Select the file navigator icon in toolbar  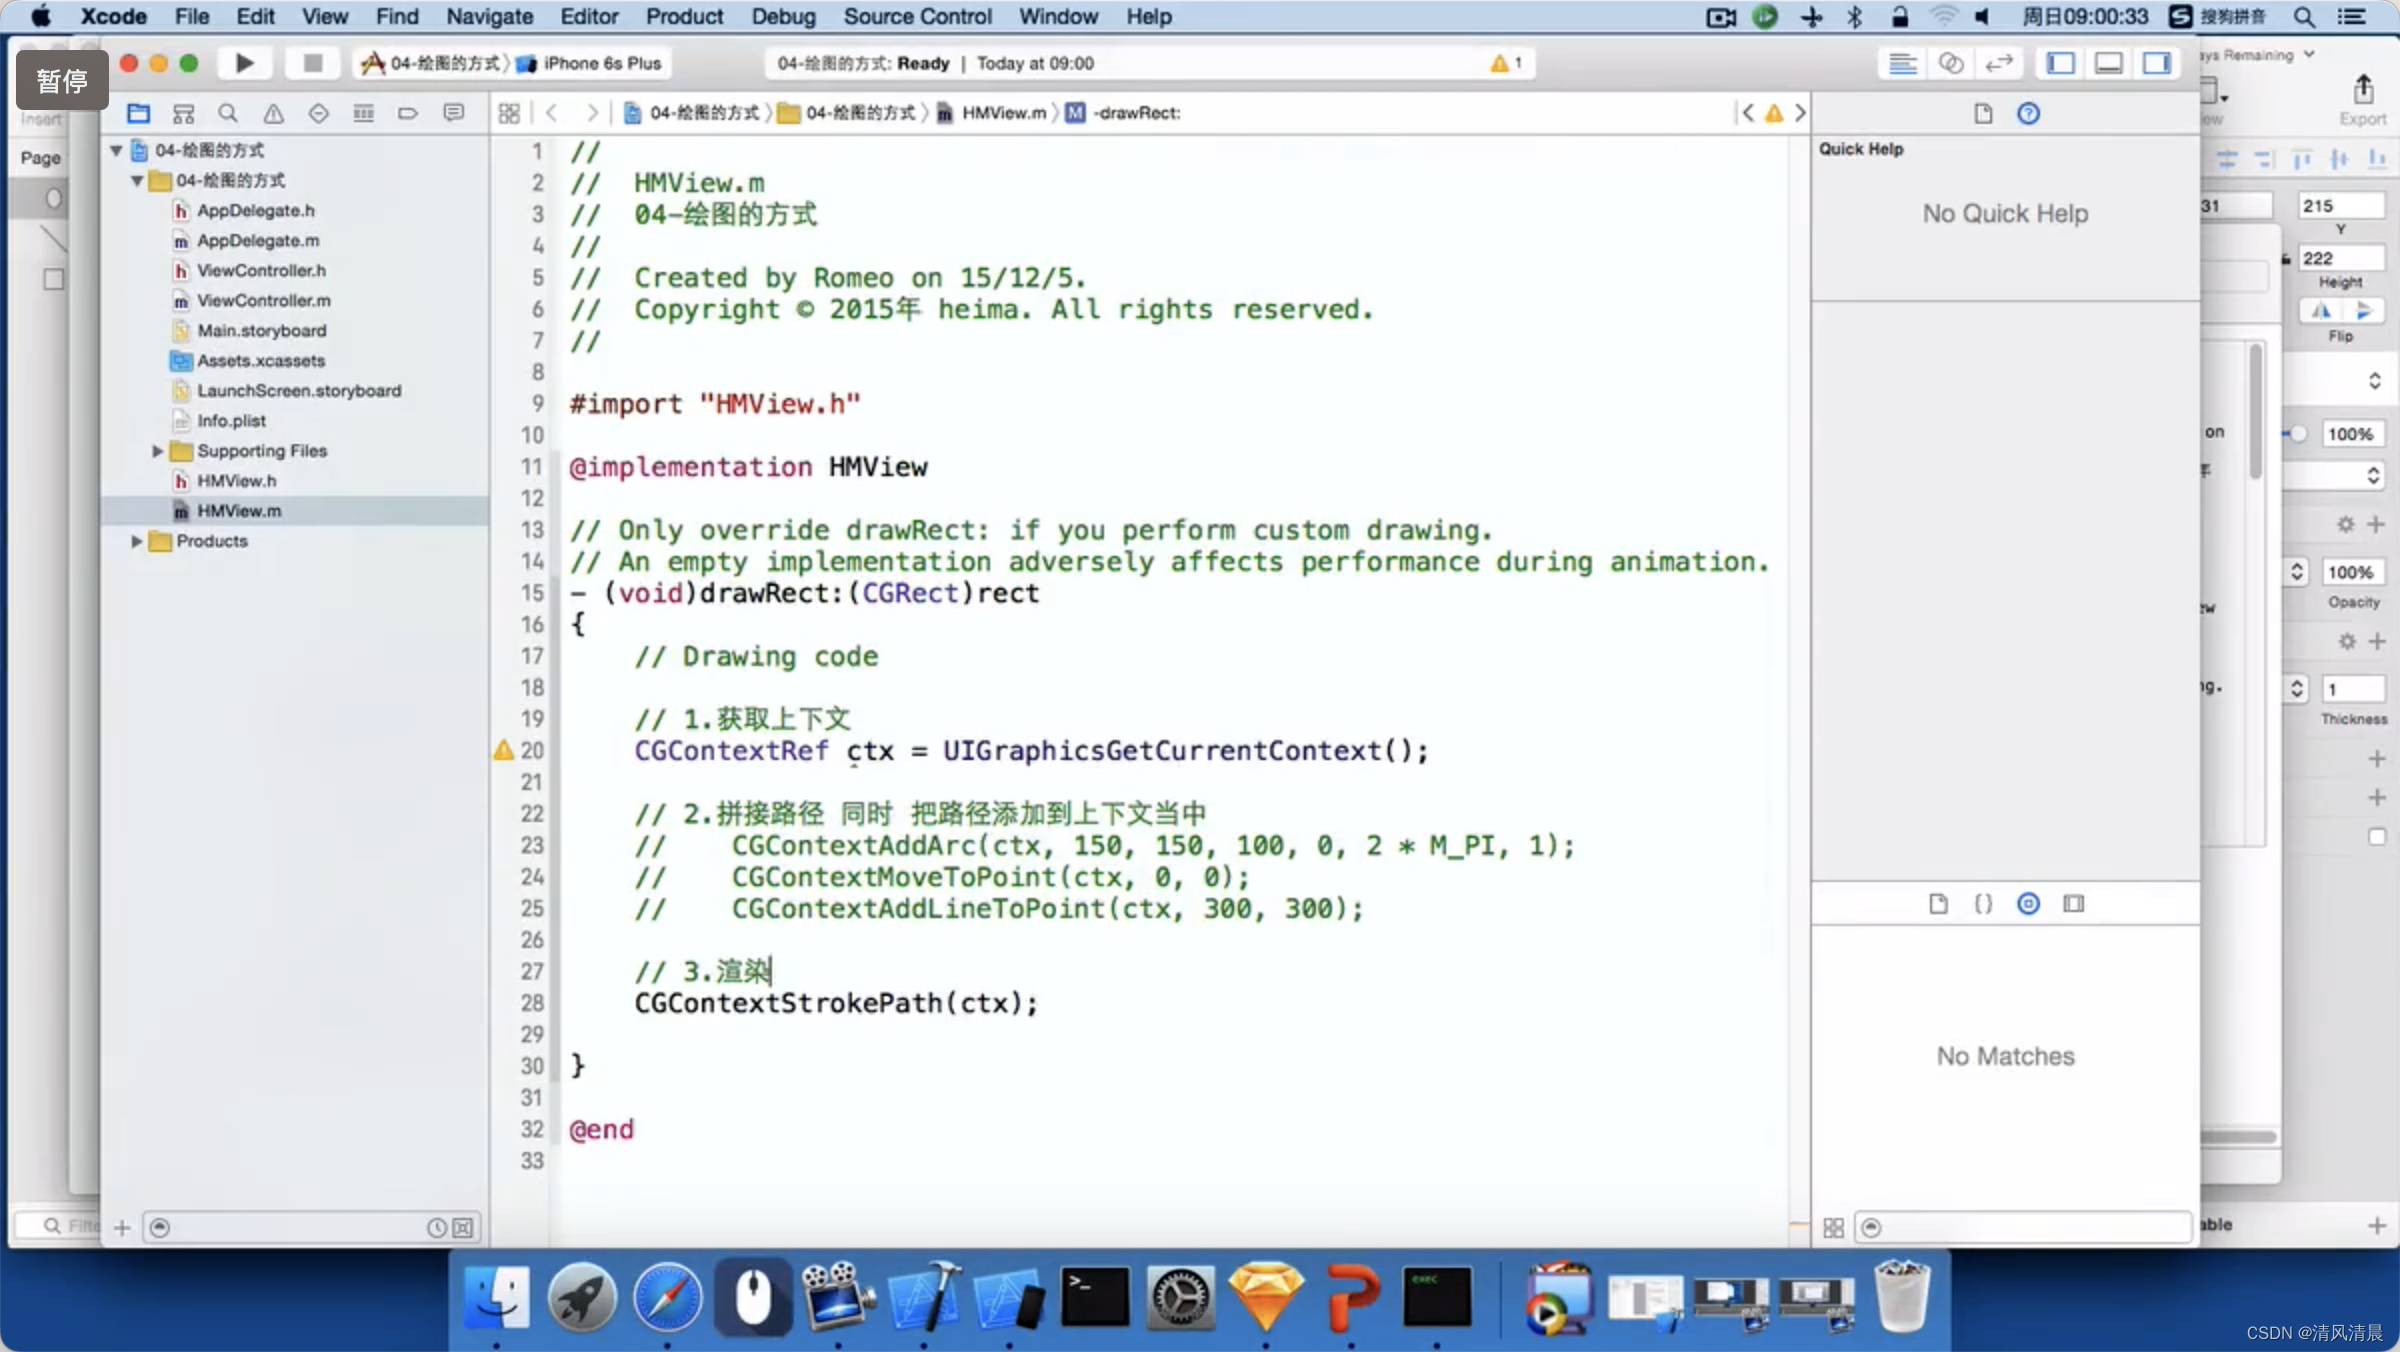click(140, 112)
